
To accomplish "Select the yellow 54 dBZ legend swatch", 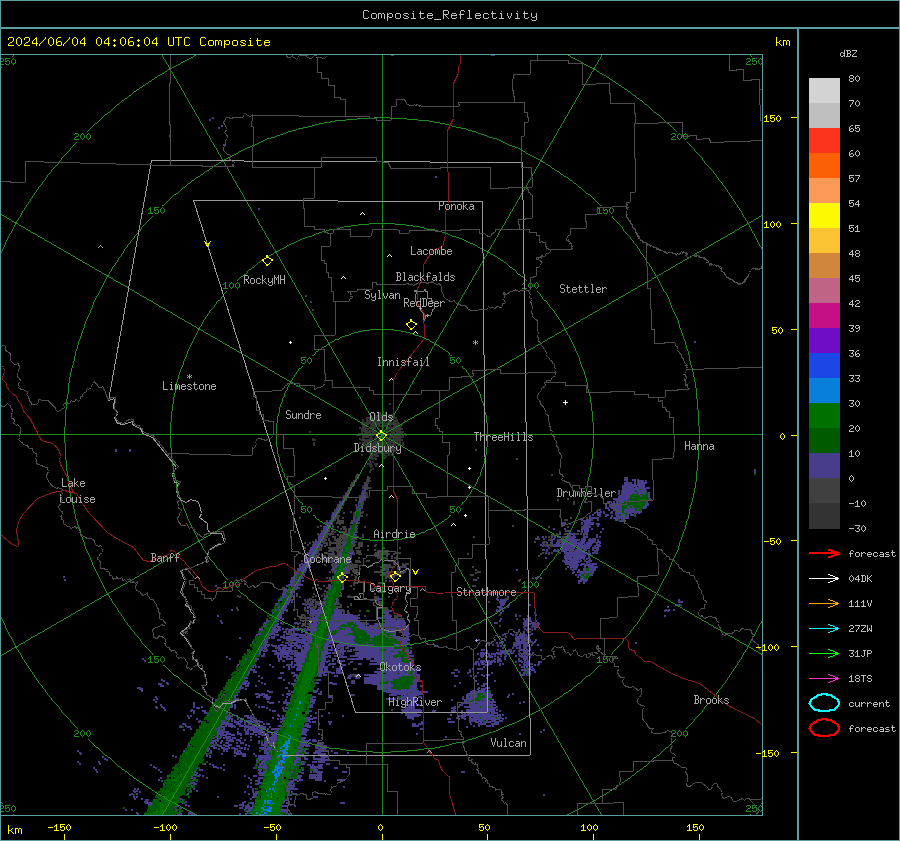I will (x=824, y=215).
